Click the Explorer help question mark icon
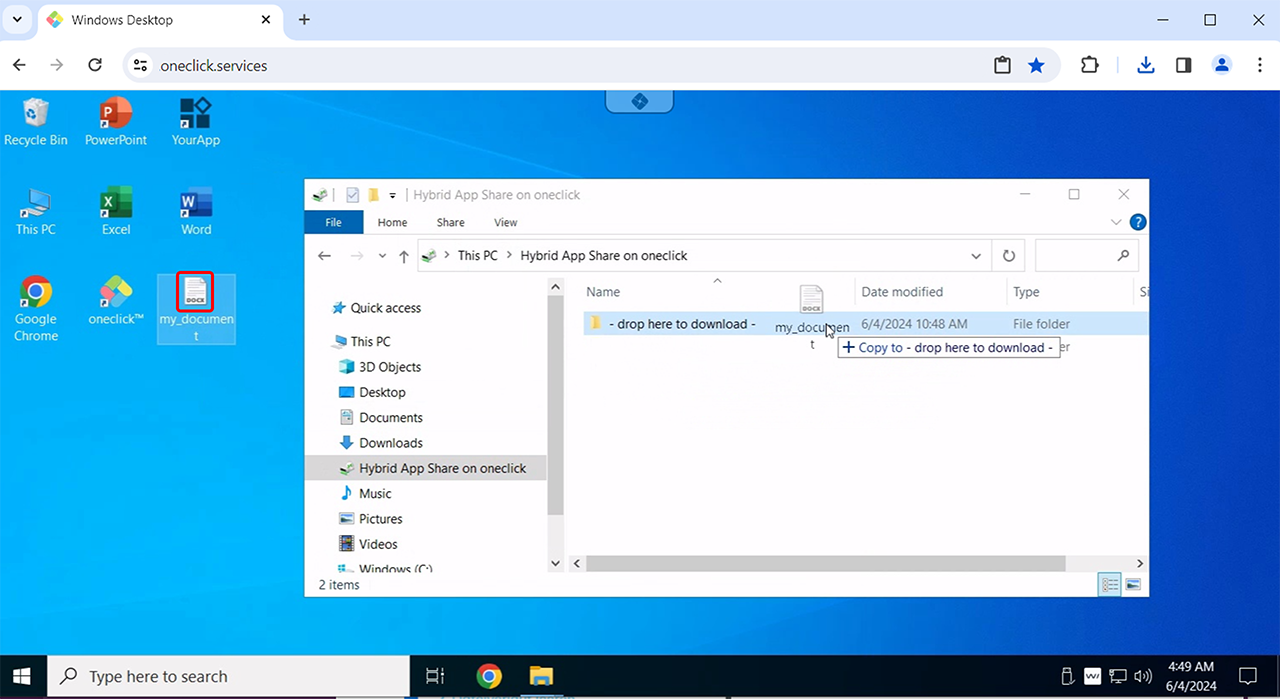Viewport: 1280px width, 699px height. [1137, 222]
